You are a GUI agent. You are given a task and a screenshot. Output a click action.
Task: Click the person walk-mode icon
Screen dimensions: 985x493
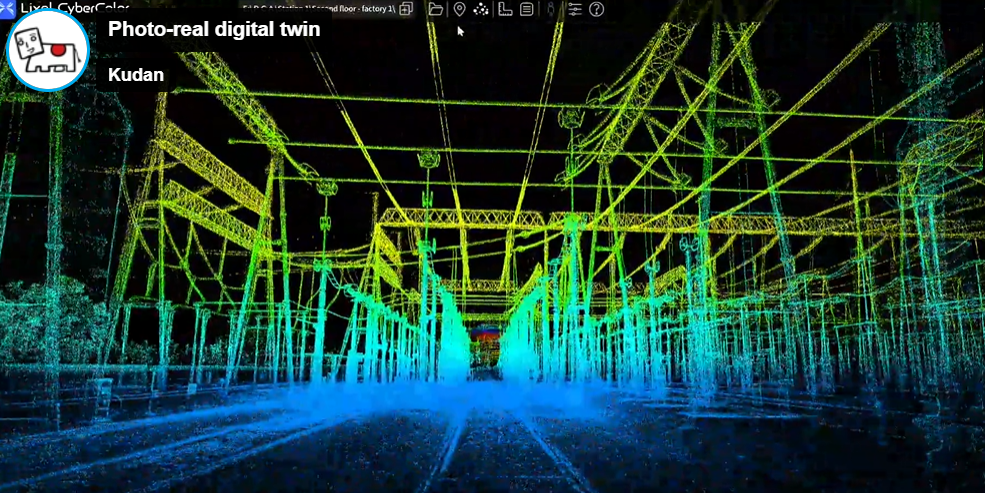(x=550, y=9)
